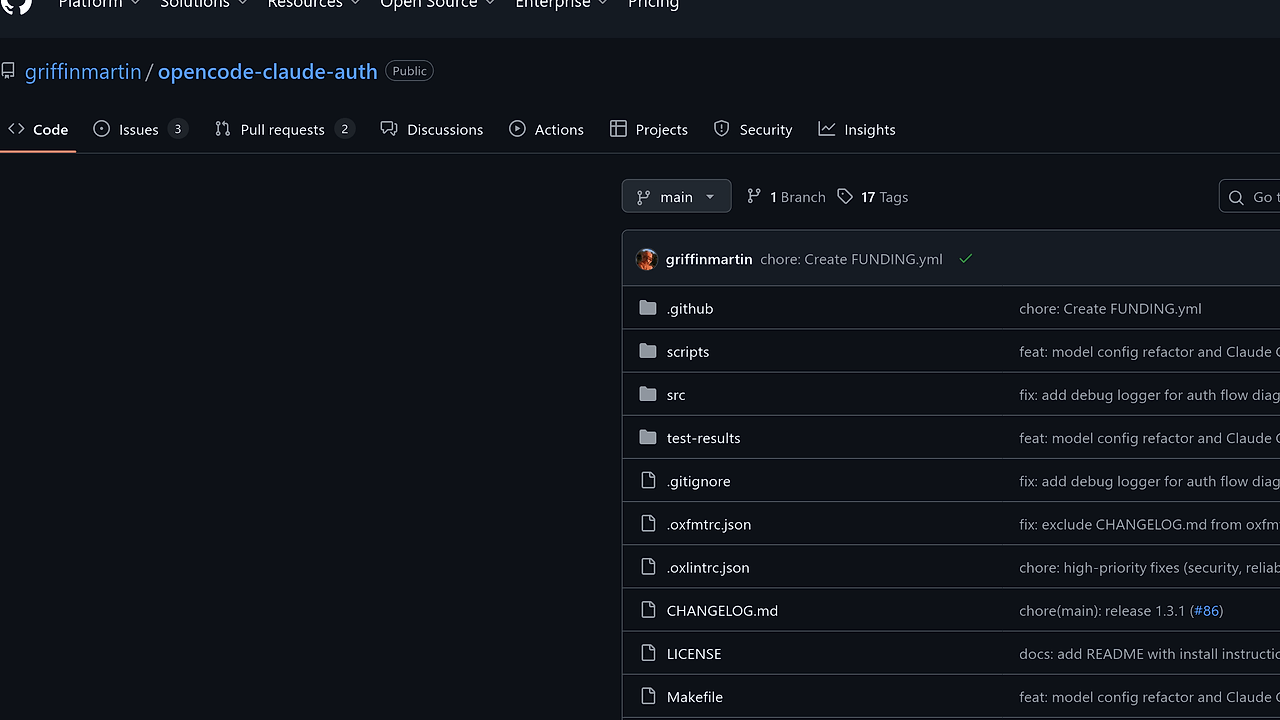View the 17 Tags link
Image resolution: width=1280 pixels, height=720 pixels.
point(873,197)
